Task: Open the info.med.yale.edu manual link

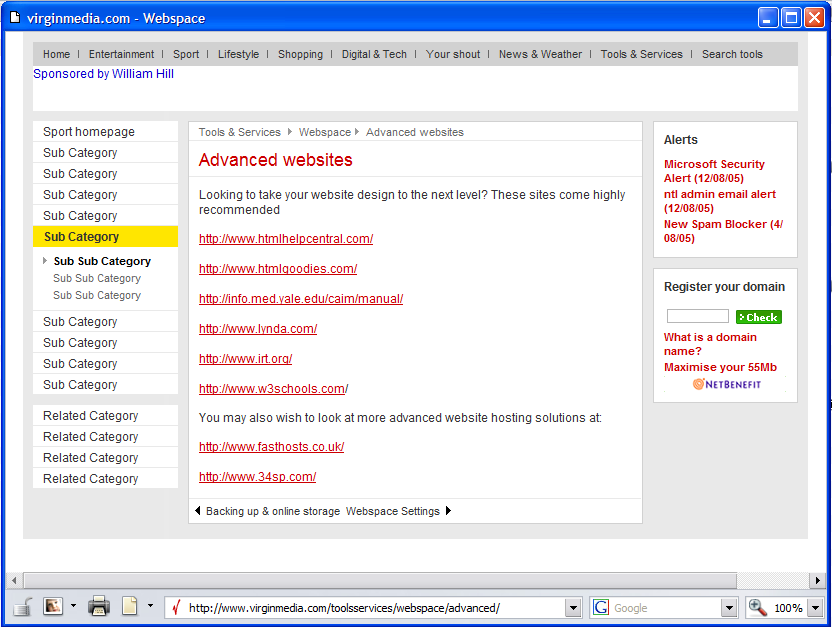Action: coord(301,299)
